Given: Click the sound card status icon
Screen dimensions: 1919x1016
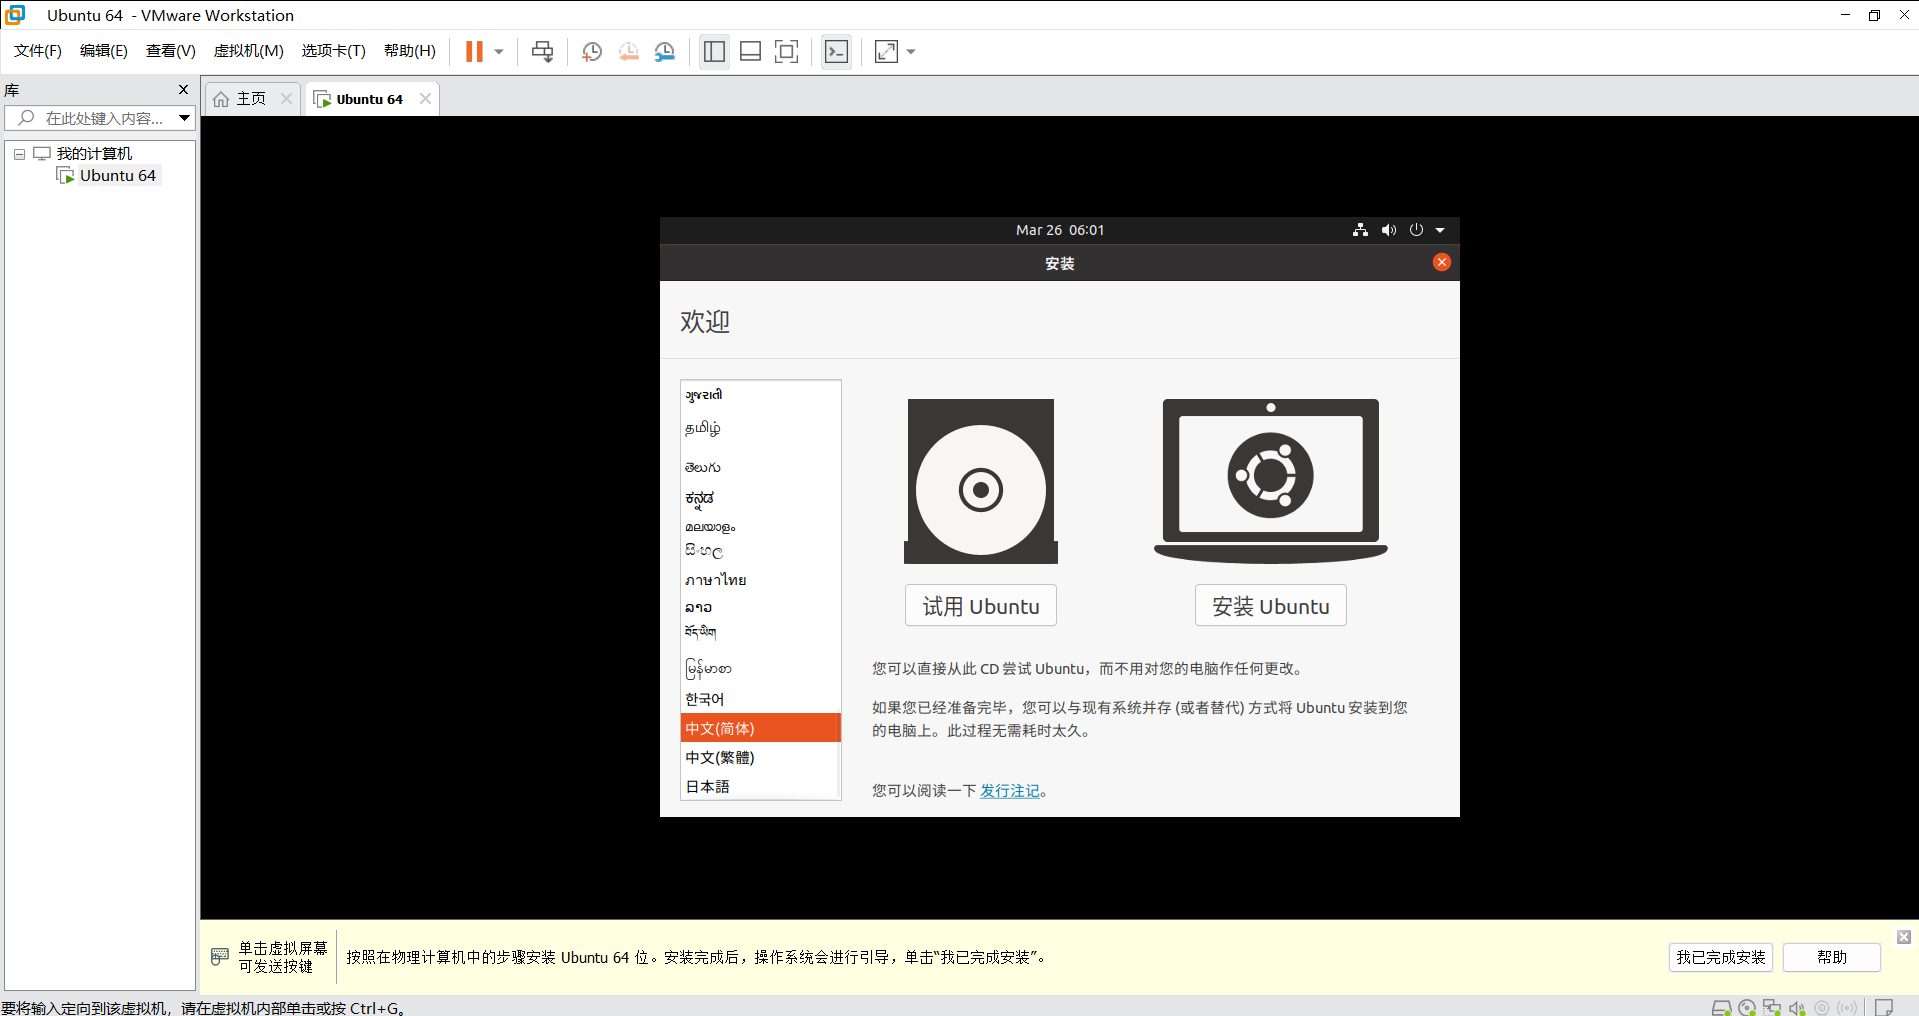Looking at the screenshot, I should pyautogui.click(x=1797, y=1008).
